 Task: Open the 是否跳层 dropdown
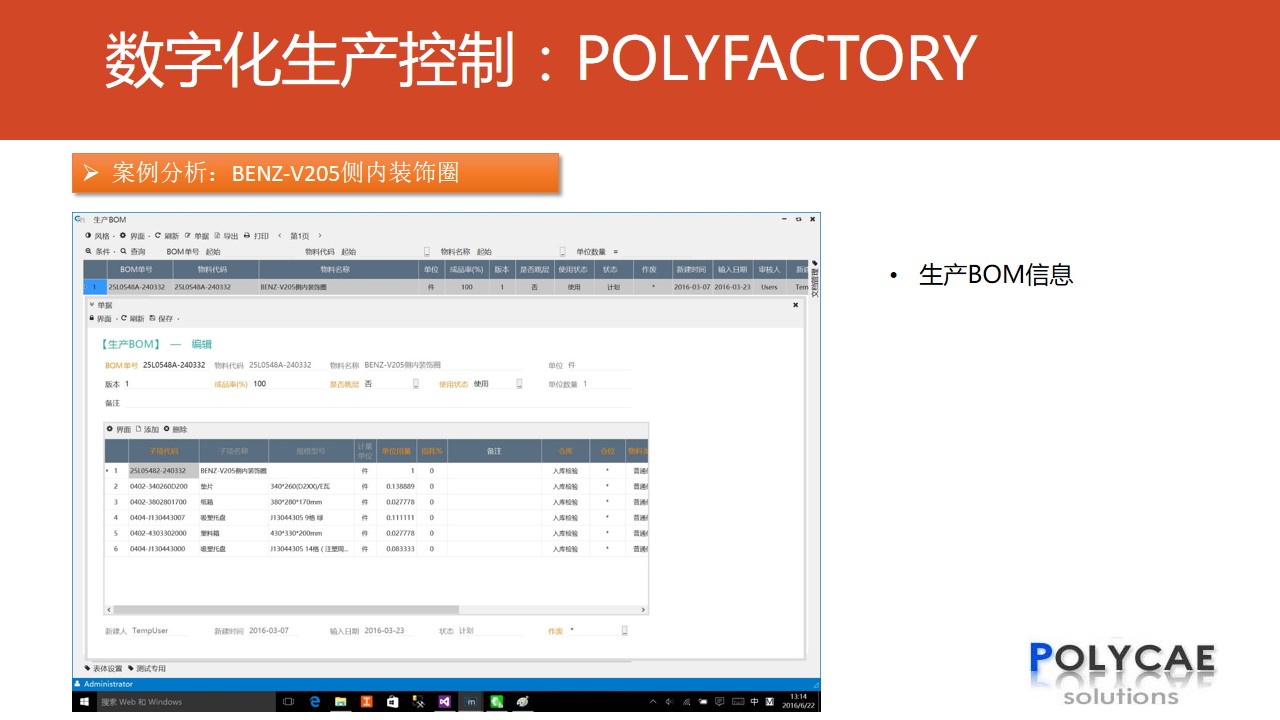(416, 384)
